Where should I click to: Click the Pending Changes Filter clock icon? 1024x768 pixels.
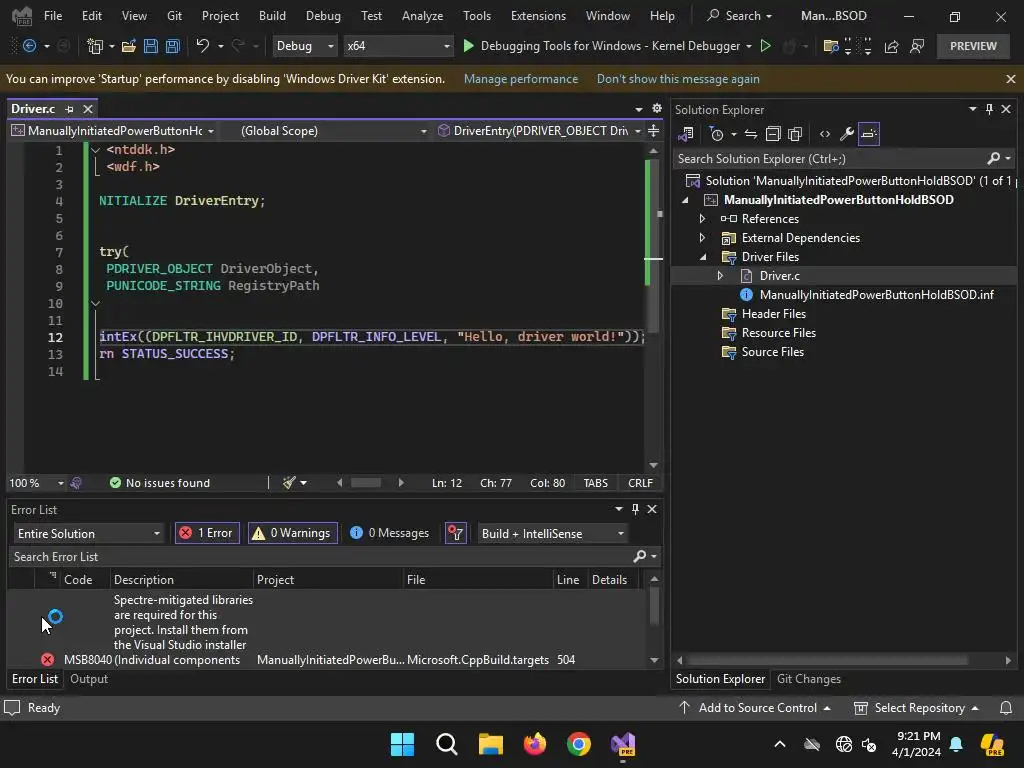(x=717, y=135)
